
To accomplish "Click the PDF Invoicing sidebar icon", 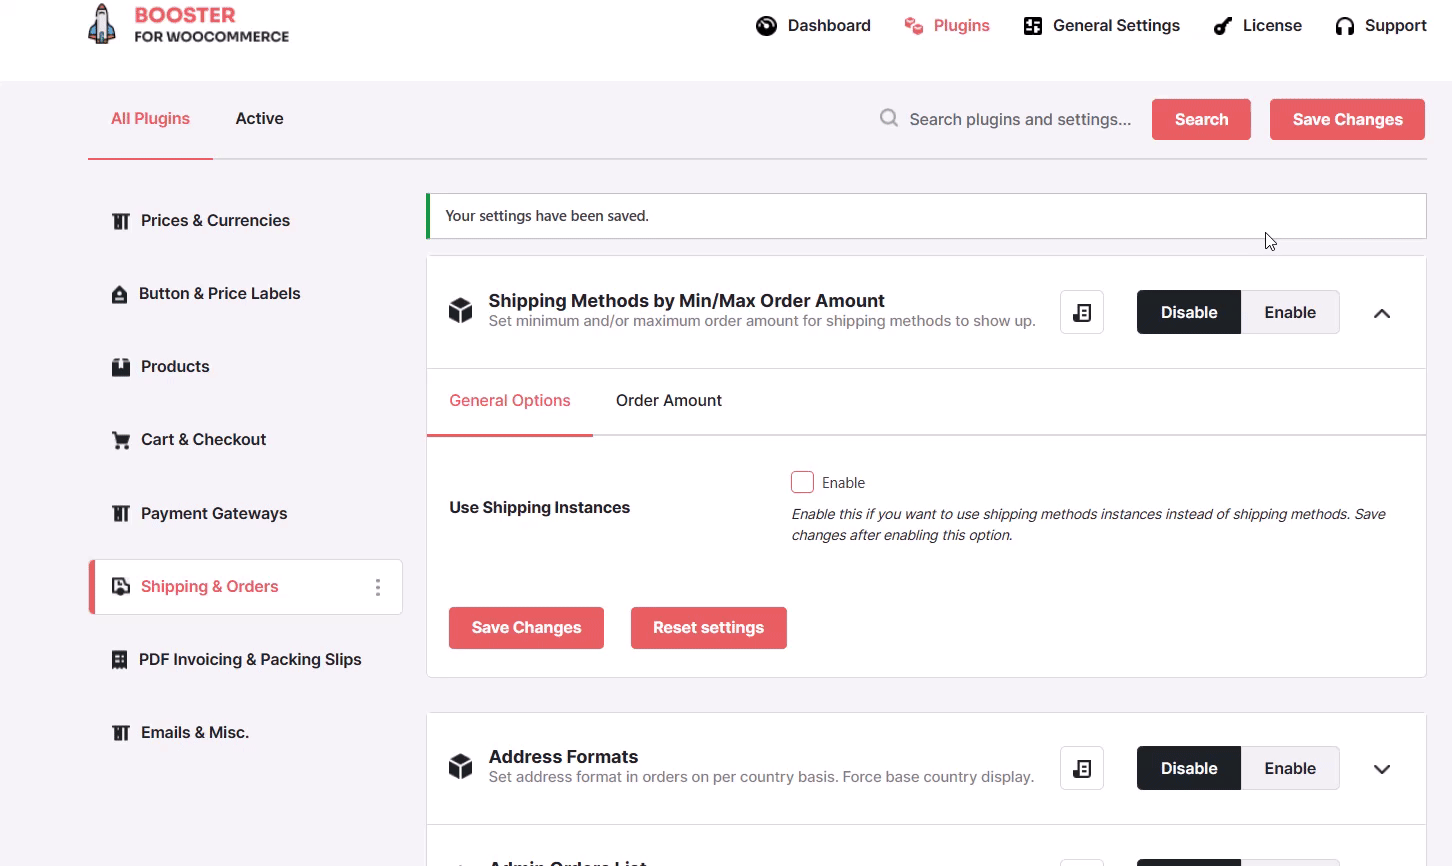I will (120, 660).
